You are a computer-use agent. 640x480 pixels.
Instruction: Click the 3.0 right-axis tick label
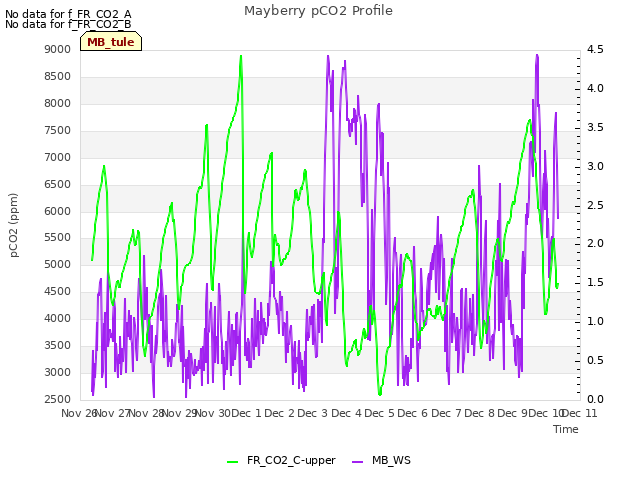(595, 166)
